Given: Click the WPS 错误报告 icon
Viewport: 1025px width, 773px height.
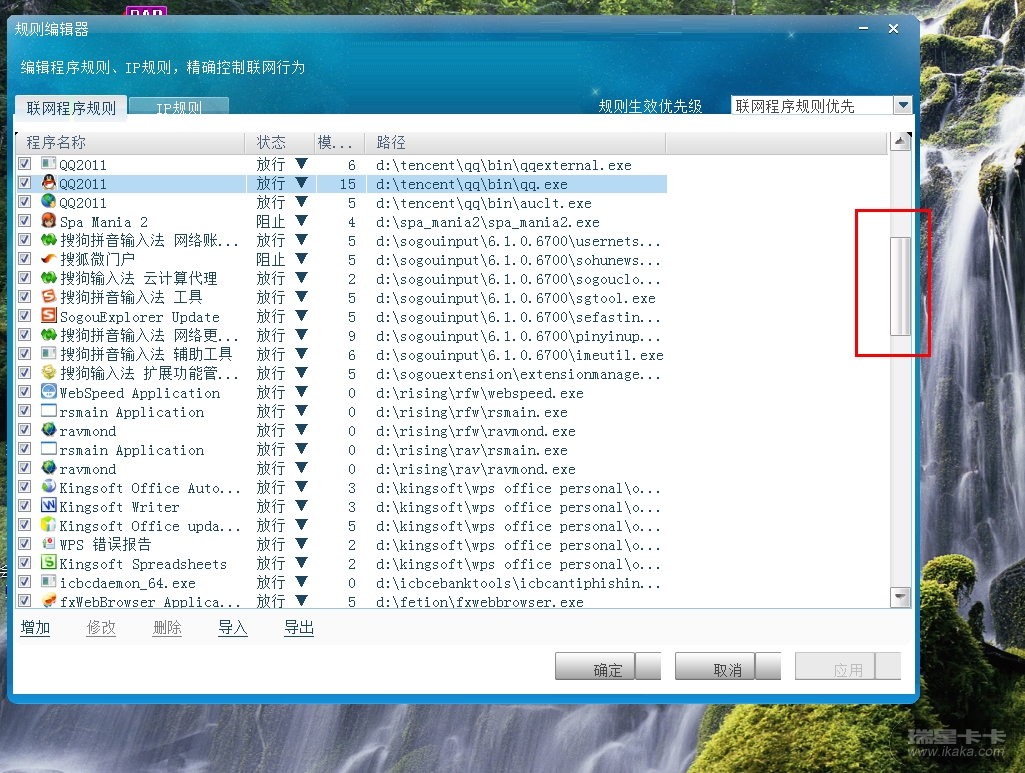Looking at the screenshot, I should (48, 543).
